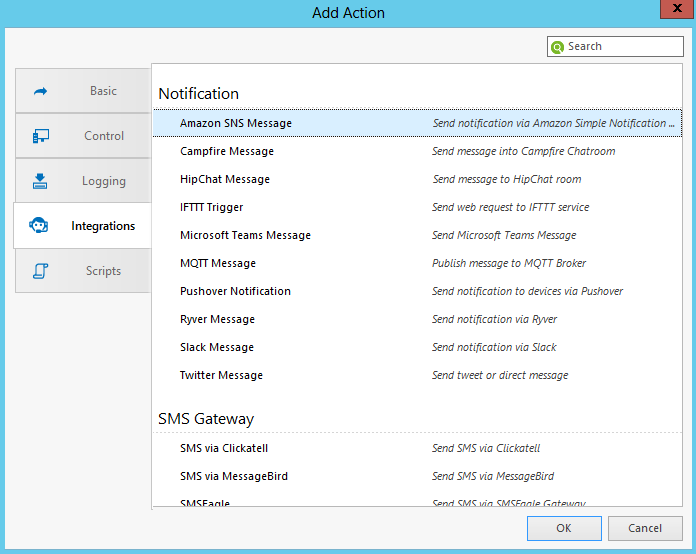Click 'Send SMS via Clickatell' description
696x554 pixels.
coord(486,448)
